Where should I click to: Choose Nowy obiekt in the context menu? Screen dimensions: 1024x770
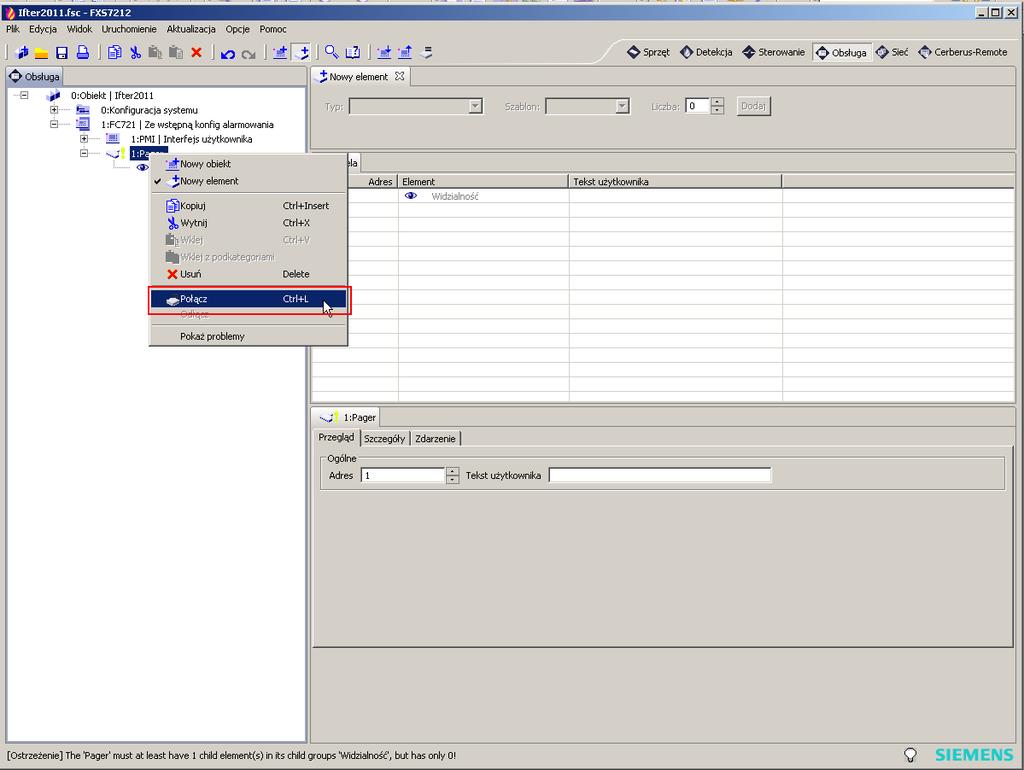(248, 164)
